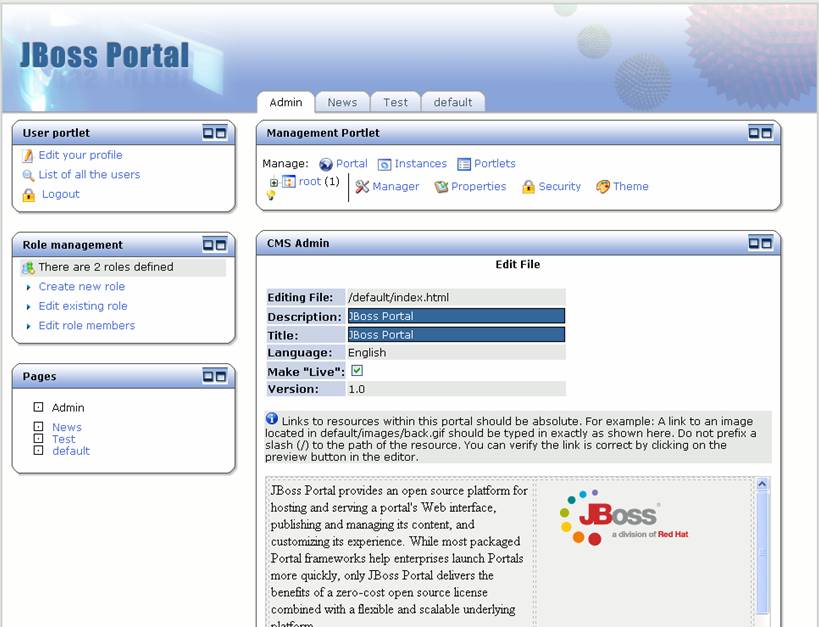
Task: Click the Logout link
Action: pos(61,194)
